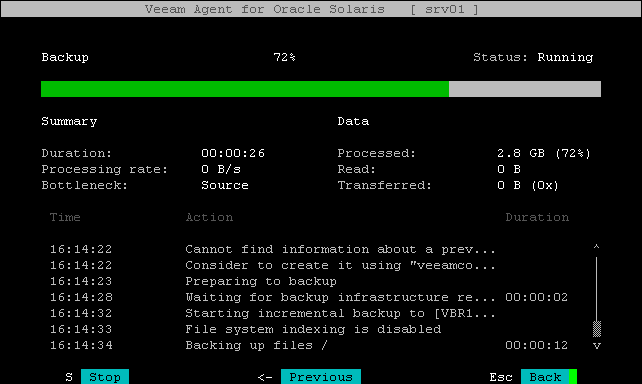The image size is (642, 384).
Task: Select the 'Preparing to backup' log entry
Action: pyautogui.click(x=309, y=281)
